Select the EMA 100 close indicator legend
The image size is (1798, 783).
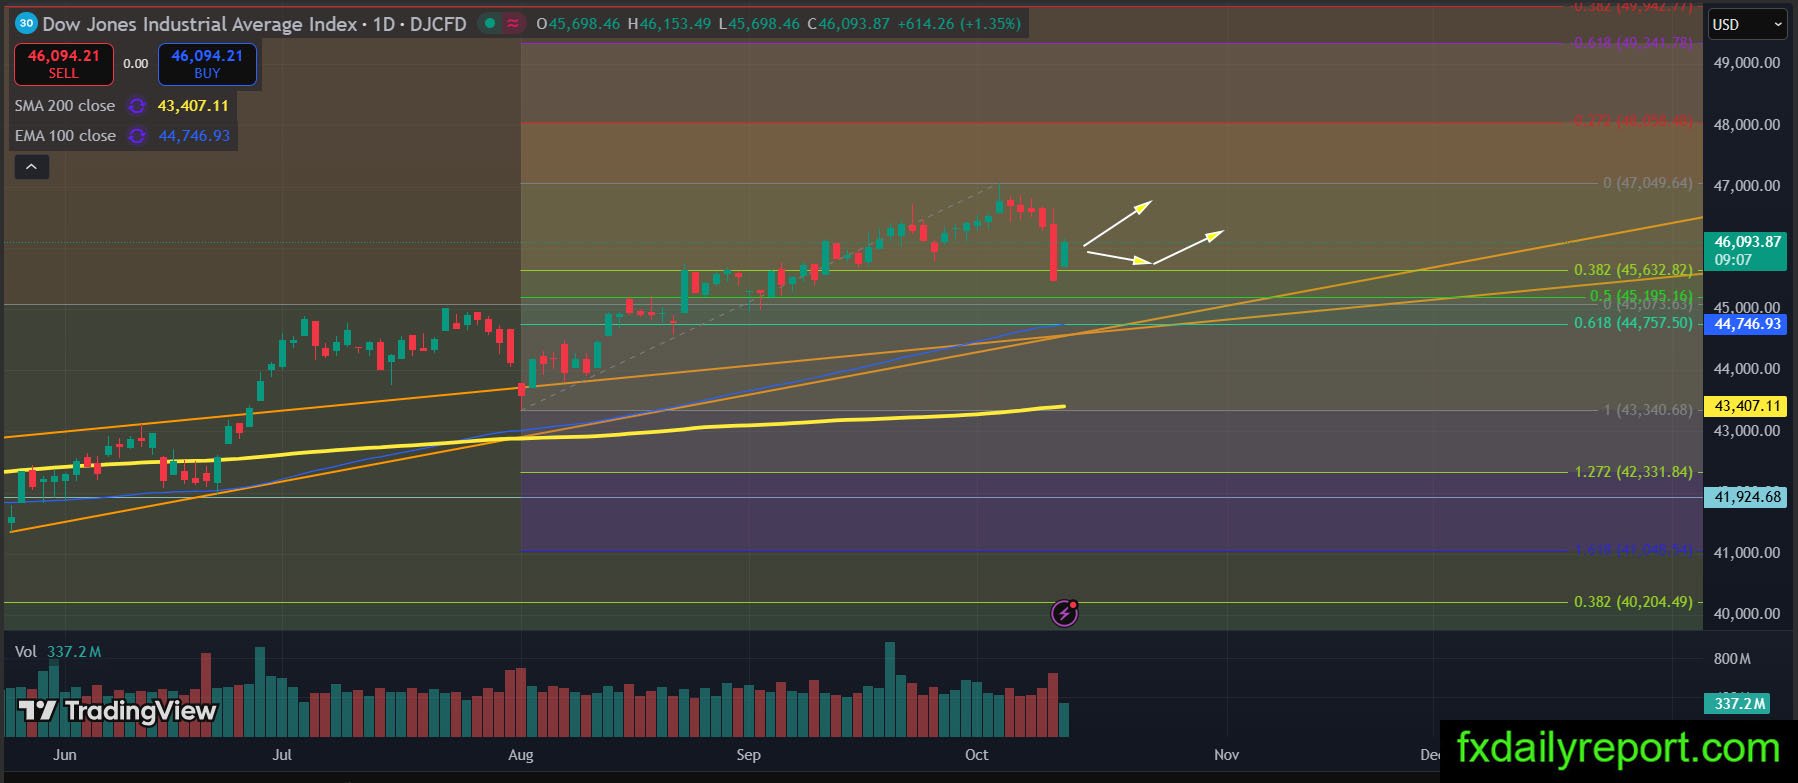point(65,136)
